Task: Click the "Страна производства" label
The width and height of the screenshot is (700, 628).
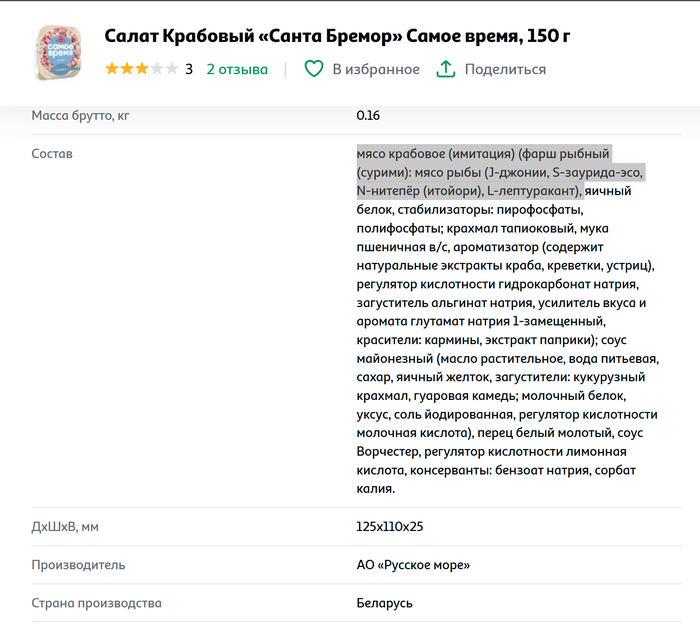Action: click(x=96, y=603)
